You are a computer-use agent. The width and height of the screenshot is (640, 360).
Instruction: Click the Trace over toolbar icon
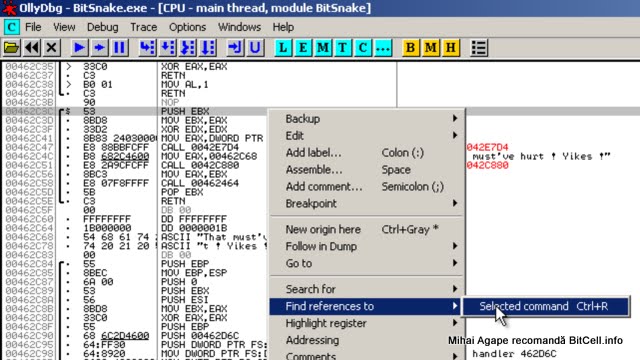click(x=208, y=48)
